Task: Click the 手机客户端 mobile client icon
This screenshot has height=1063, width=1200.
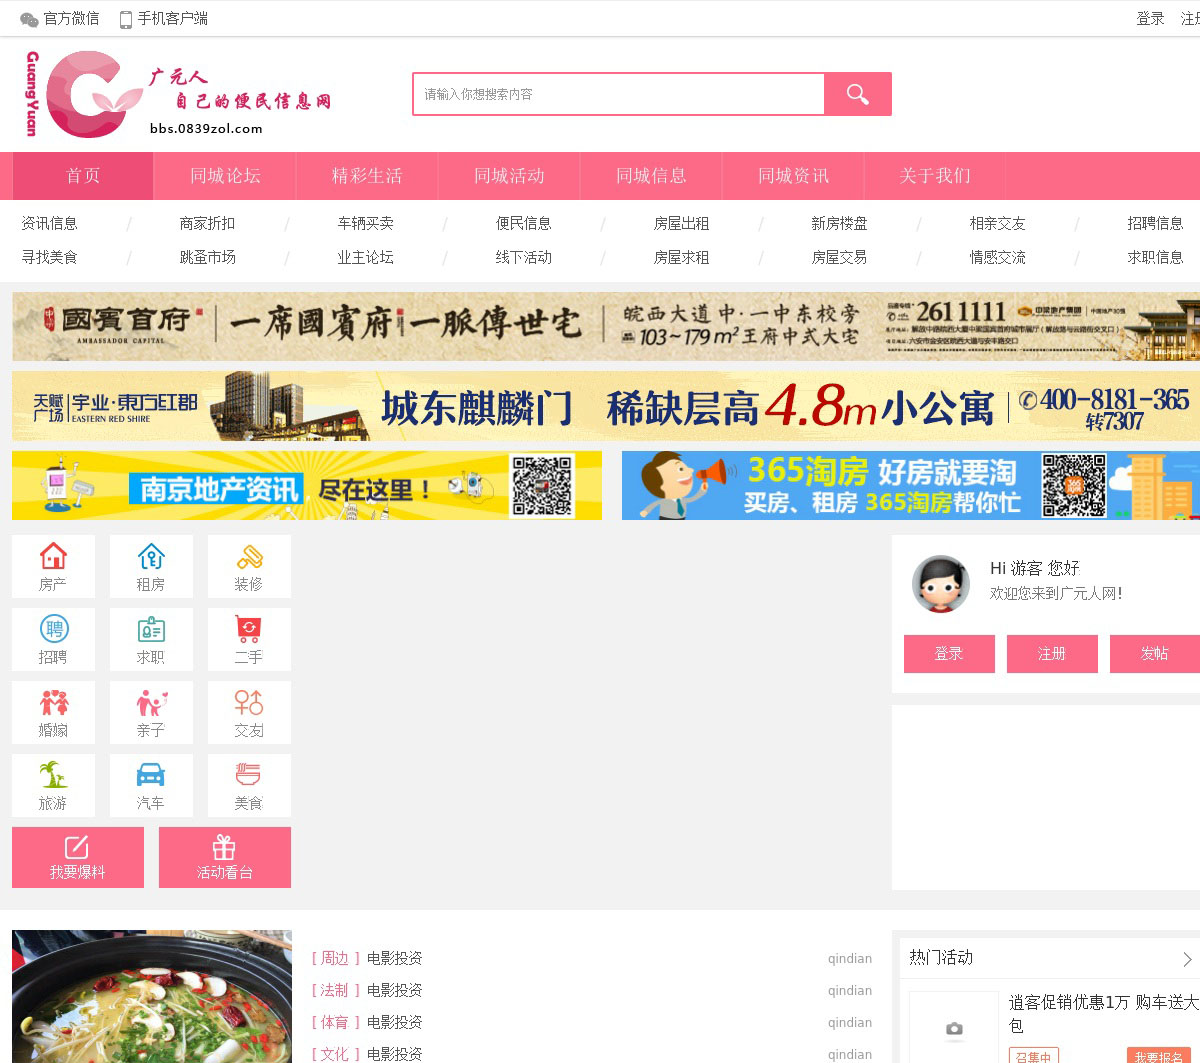Action: [126, 19]
